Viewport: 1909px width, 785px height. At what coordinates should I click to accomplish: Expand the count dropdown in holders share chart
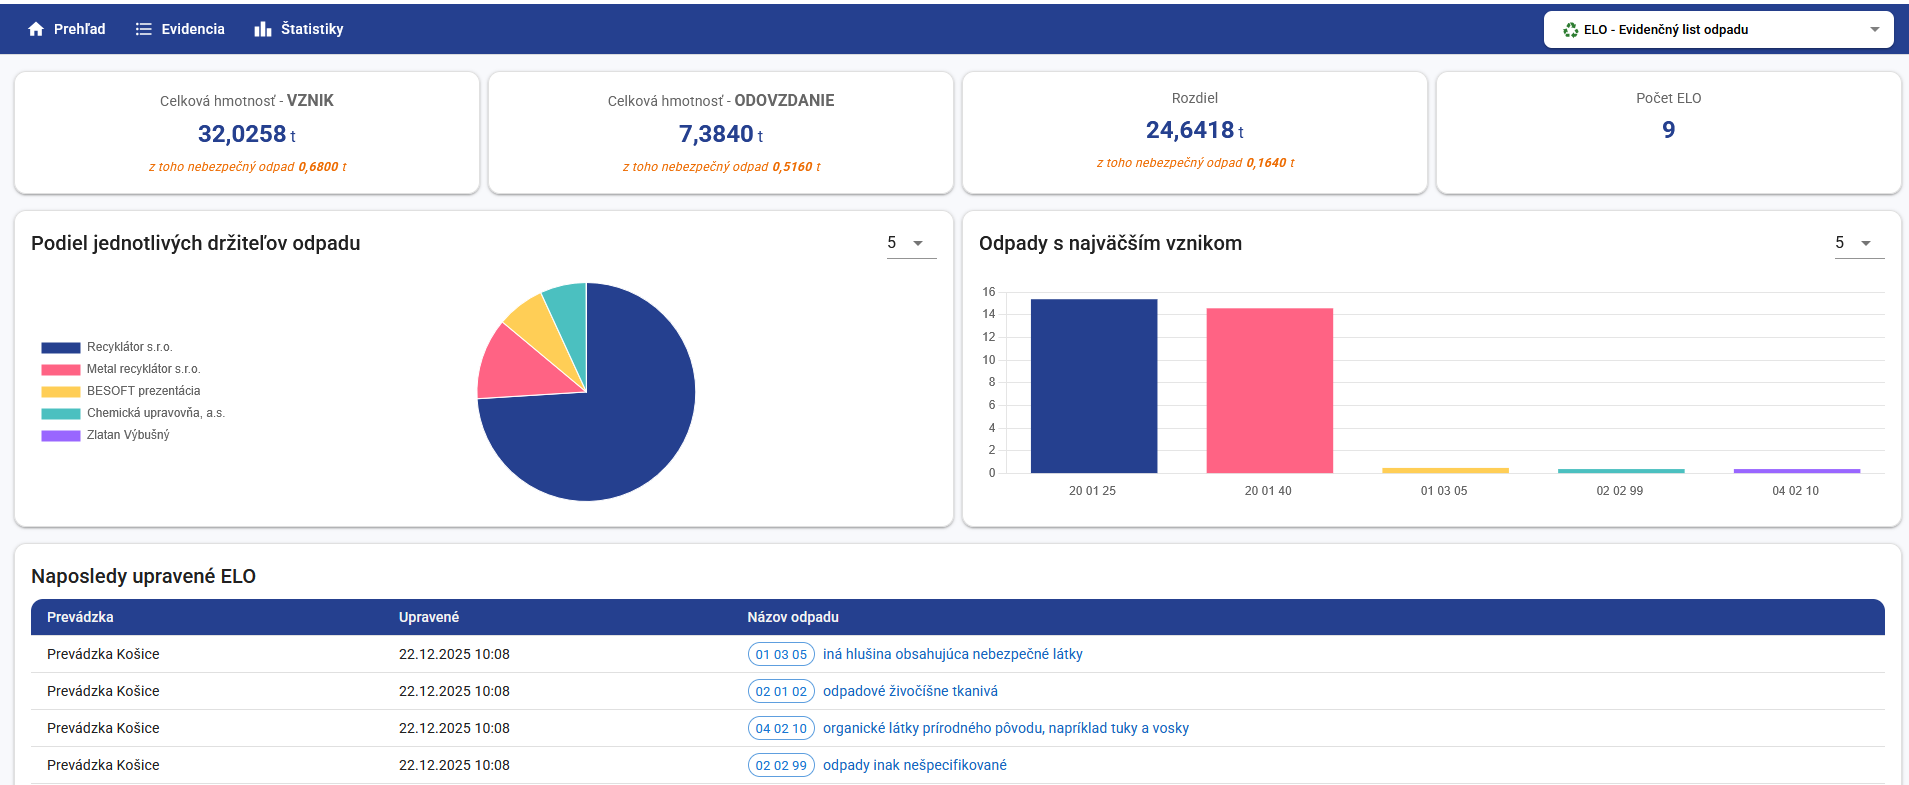click(x=911, y=243)
